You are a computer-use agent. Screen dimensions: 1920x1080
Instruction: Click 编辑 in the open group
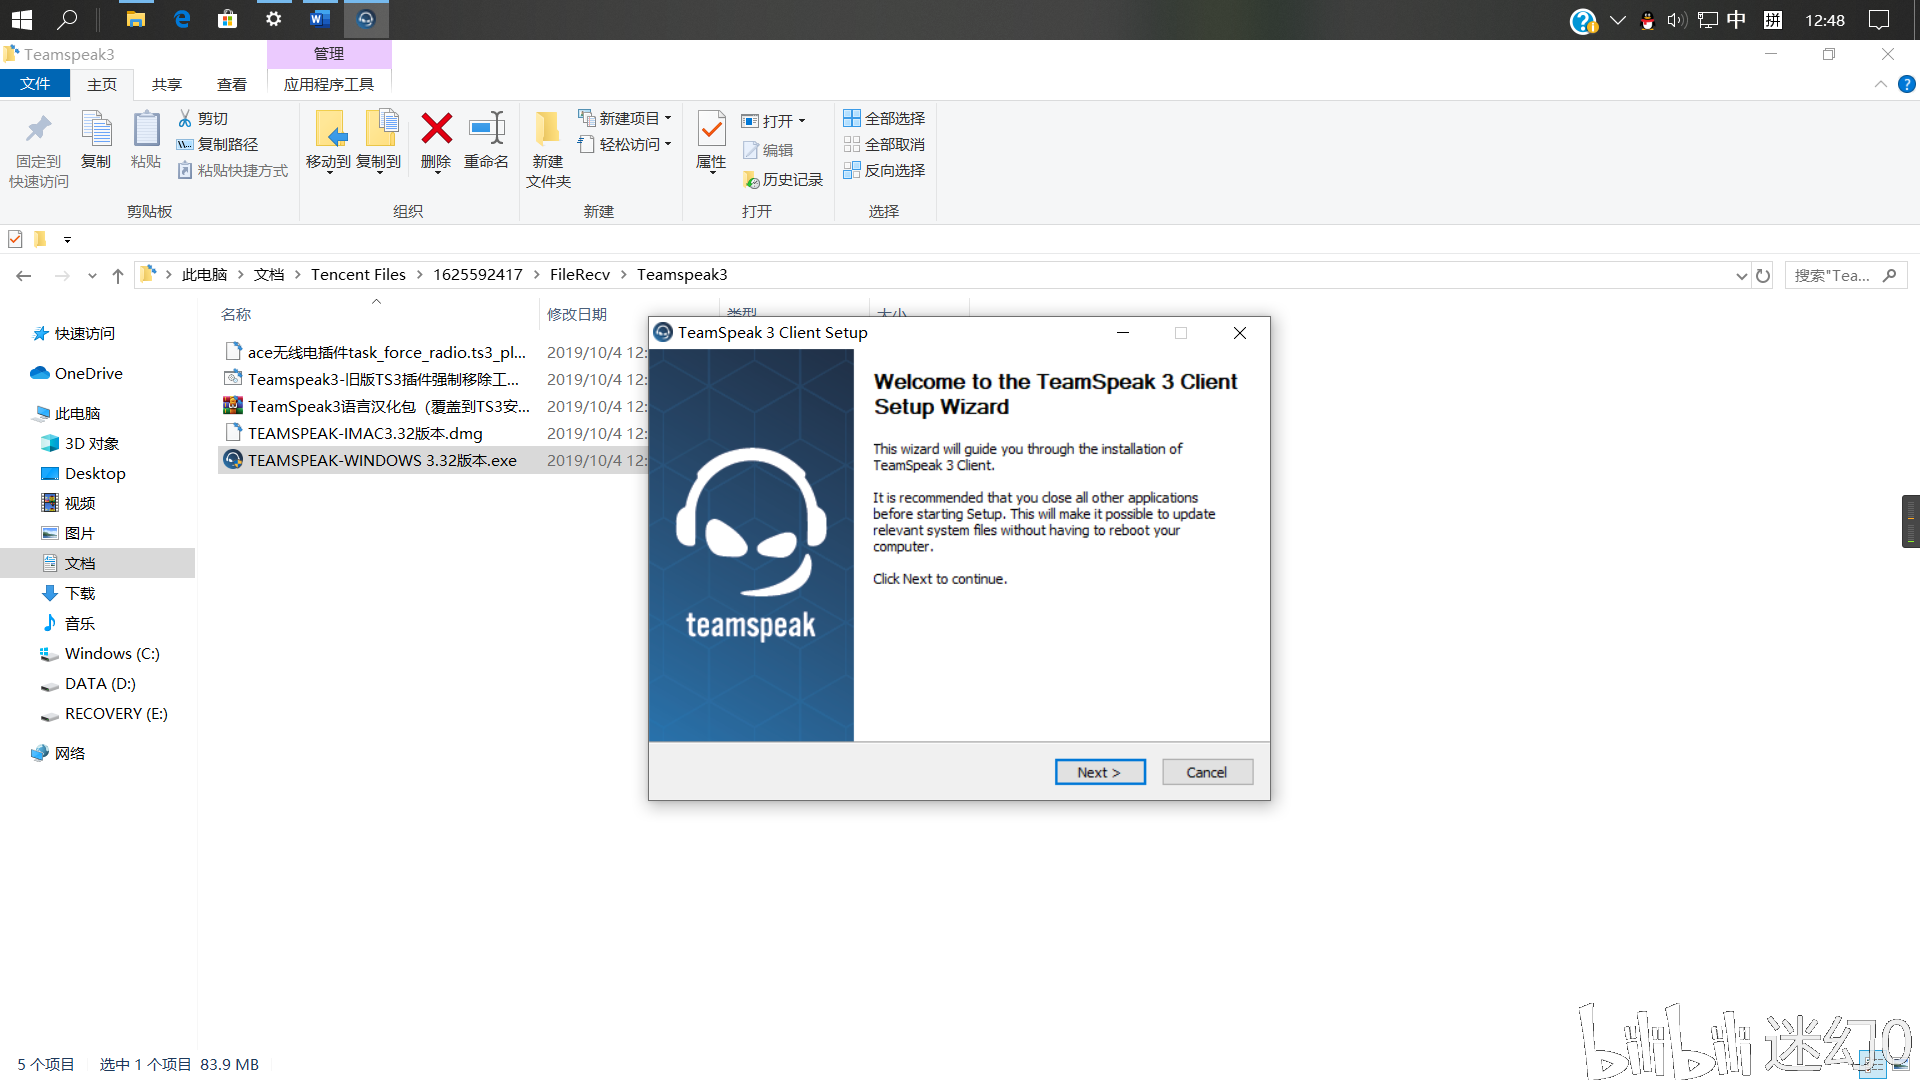coord(768,150)
